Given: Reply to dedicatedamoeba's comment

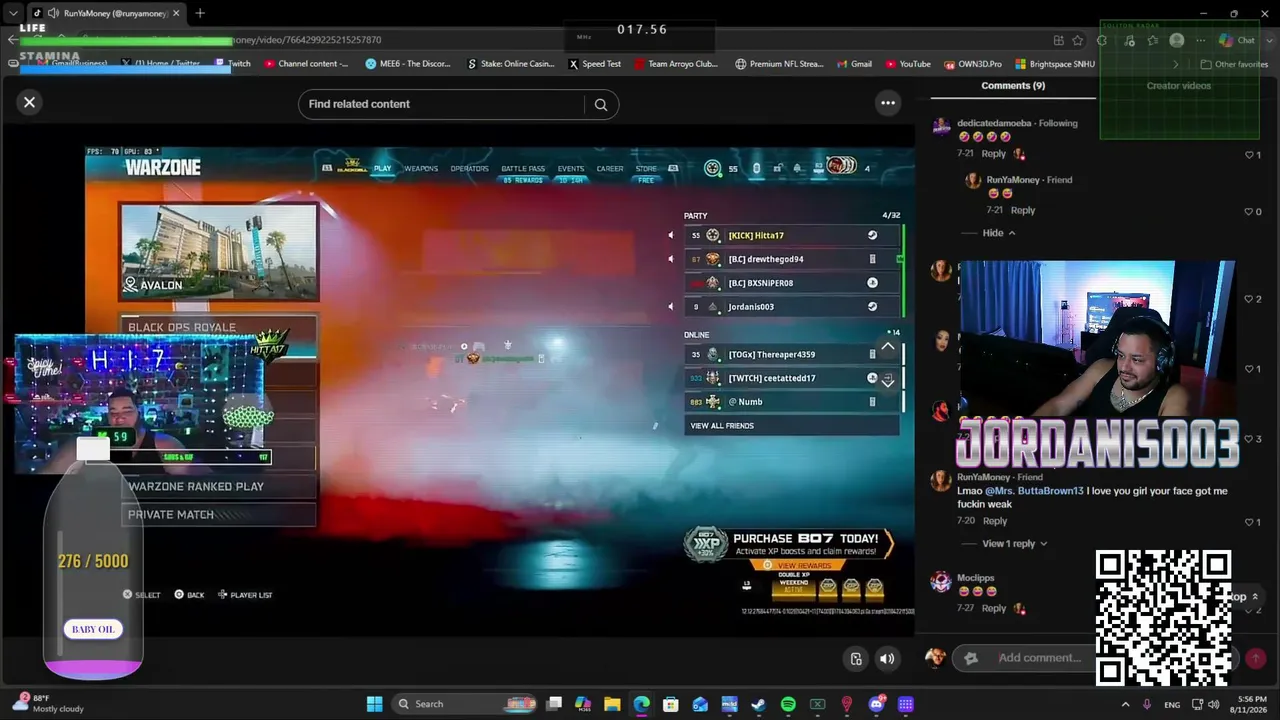Looking at the screenshot, I should click(x=993, y=154).
